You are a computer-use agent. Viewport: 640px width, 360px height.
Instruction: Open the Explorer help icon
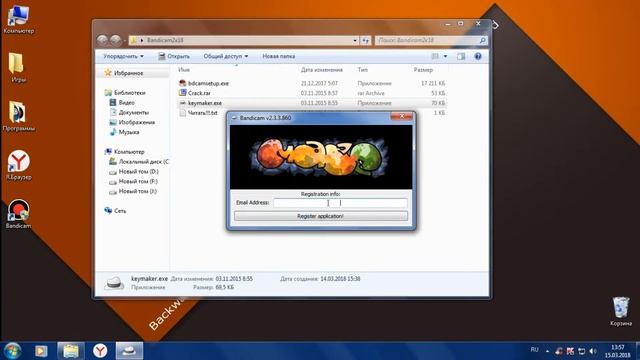tap(478, 56)
